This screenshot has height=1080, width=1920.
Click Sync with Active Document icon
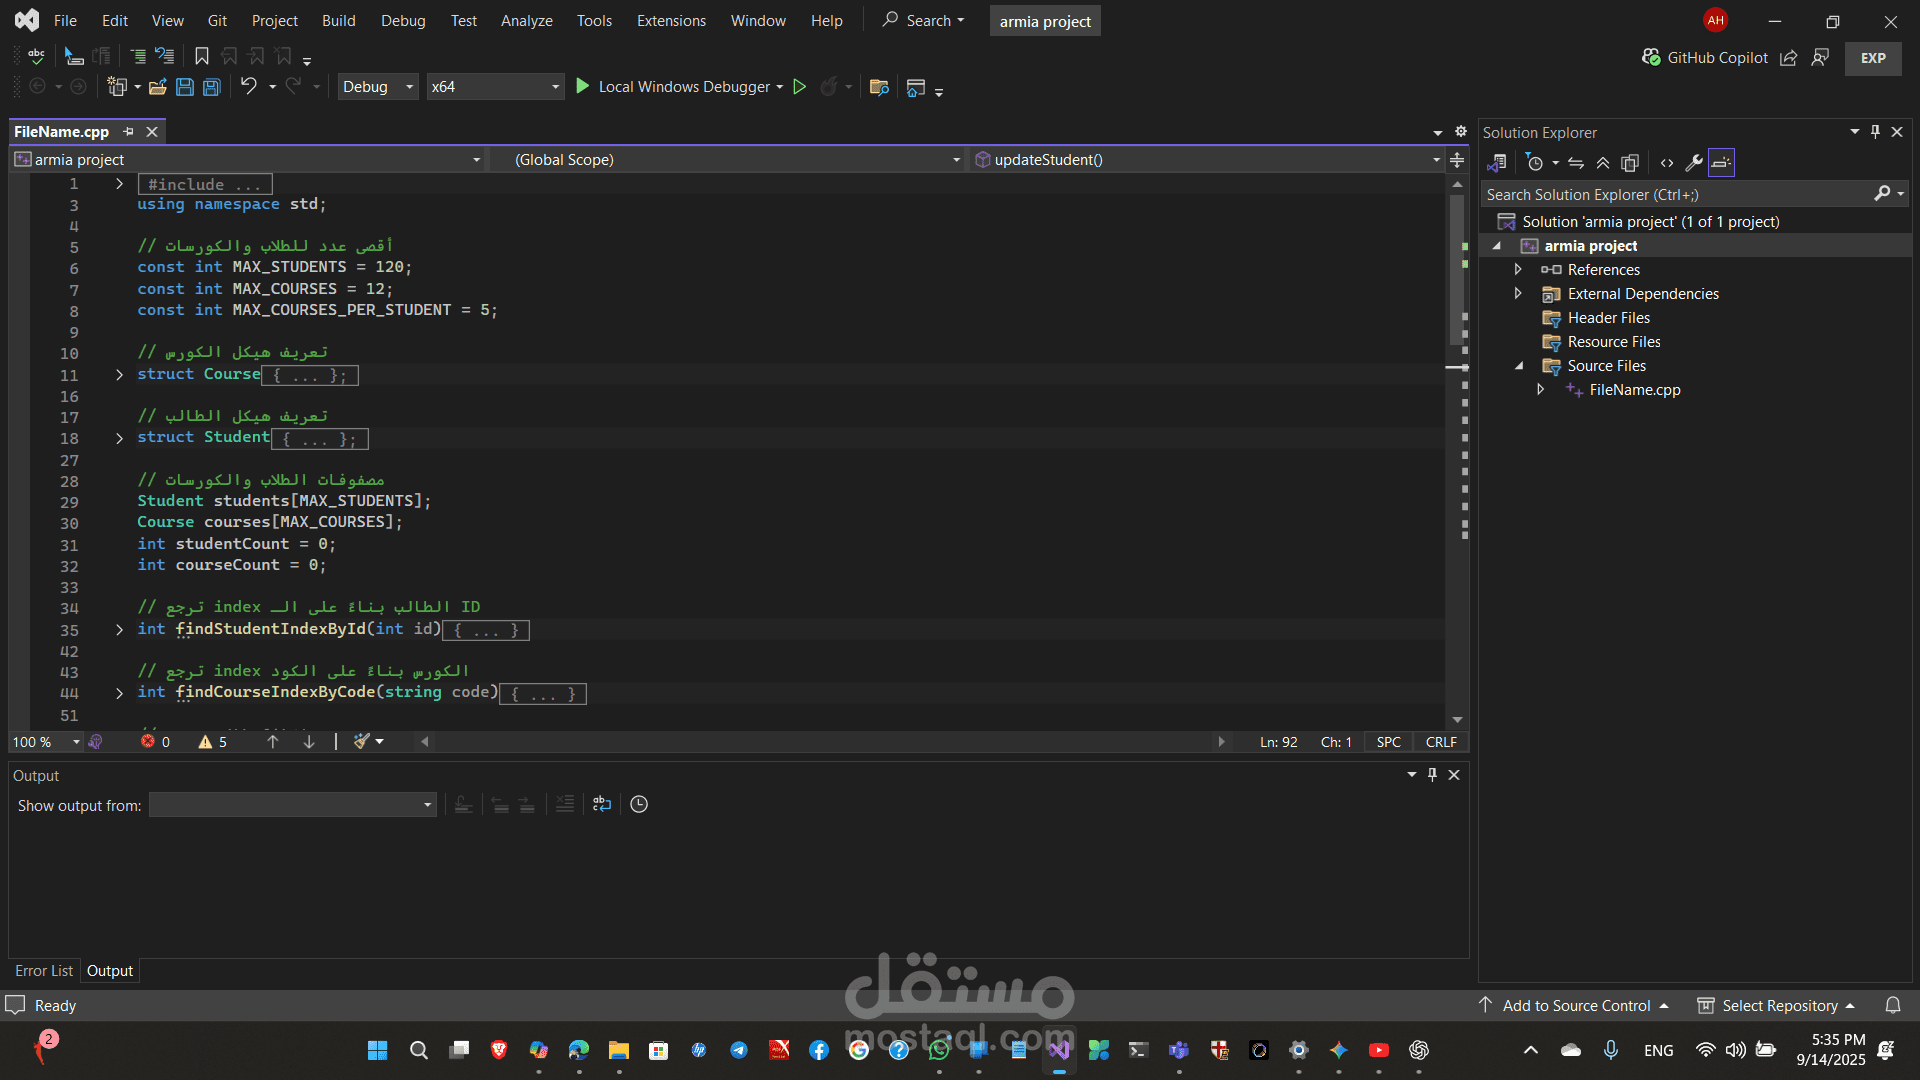(x=1576, y=163)
